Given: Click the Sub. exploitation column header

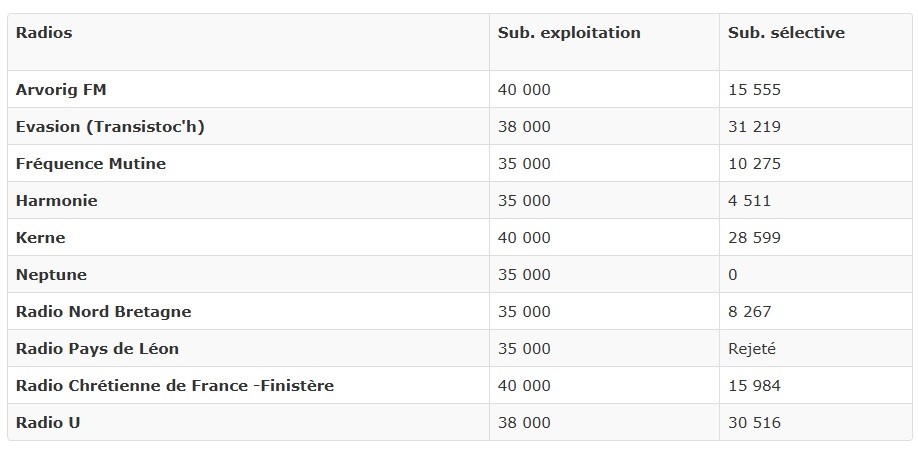Looking at the screenshot, I should tap(569, 33).
